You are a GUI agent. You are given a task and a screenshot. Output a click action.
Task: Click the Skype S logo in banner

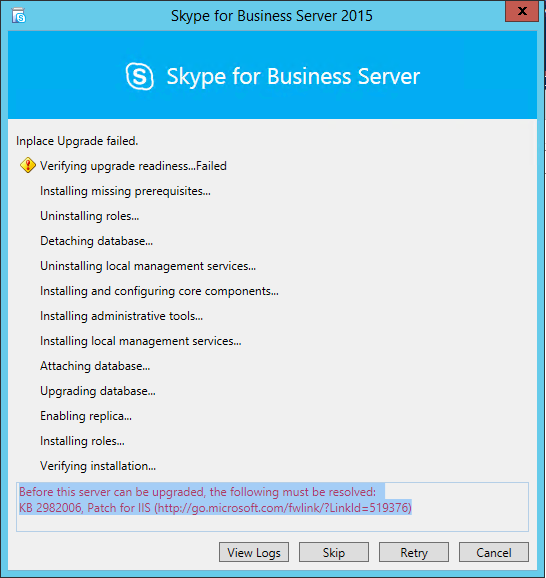click(140, 76)
